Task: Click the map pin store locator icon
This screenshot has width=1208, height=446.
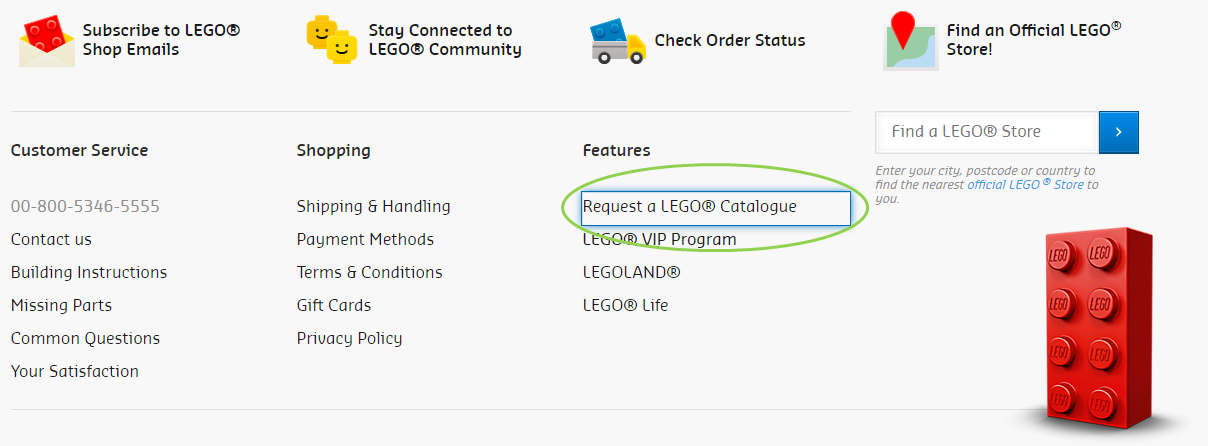Action: tap(910, 42)
